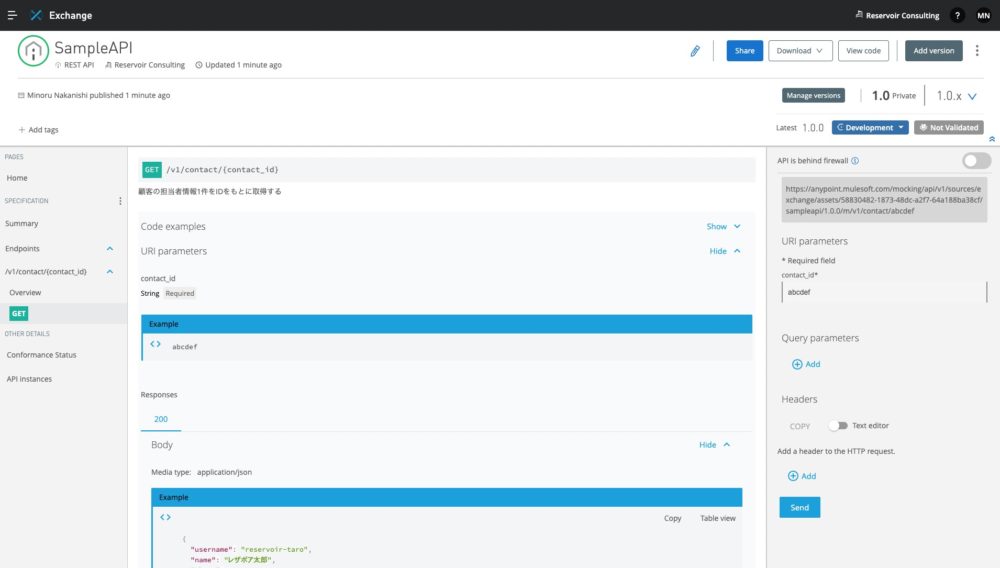Click plus icon to add query parameter
1000x568 pixels.
(797, 364)
